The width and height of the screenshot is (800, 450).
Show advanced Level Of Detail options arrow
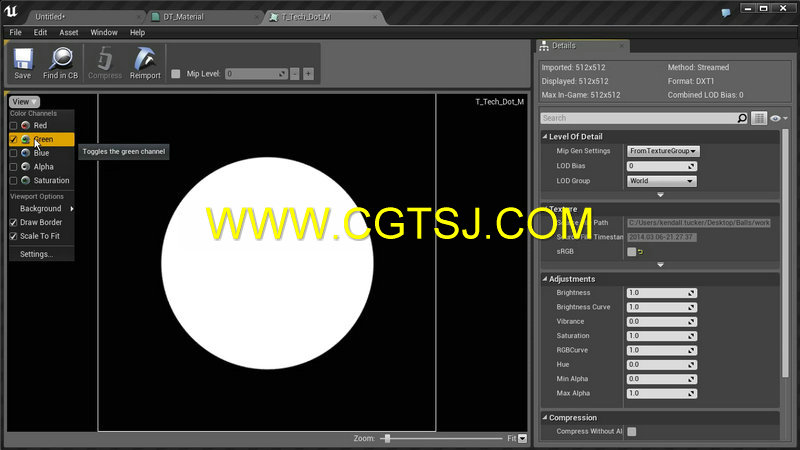click(x=660, y=195)
